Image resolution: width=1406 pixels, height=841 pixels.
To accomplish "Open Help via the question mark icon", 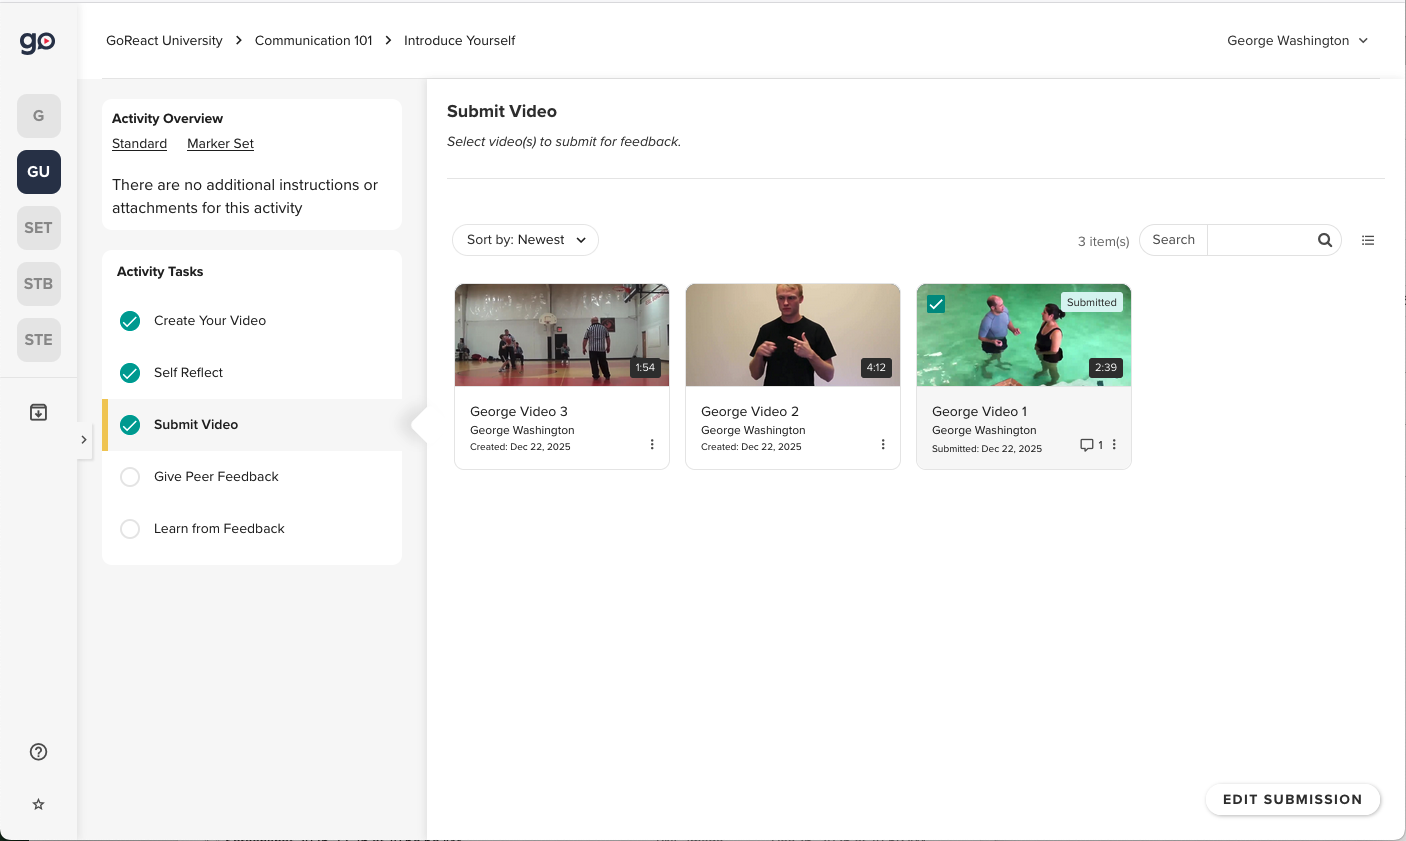I will click(x=38, y=751).
